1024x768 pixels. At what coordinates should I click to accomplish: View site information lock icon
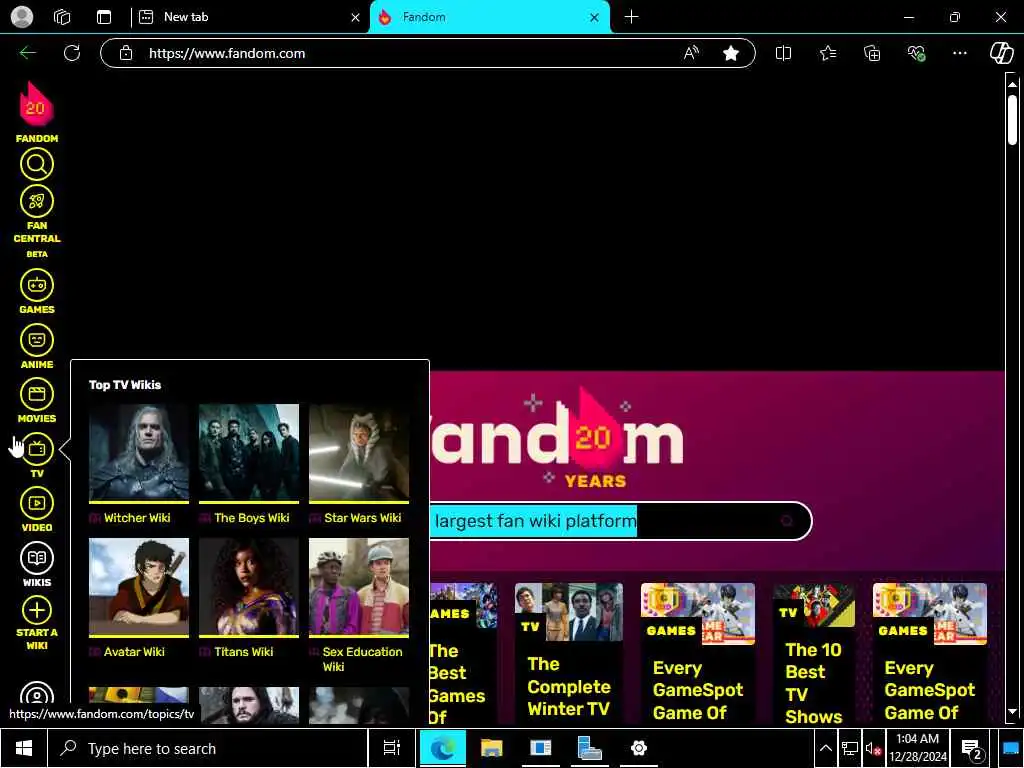[x=126, y=53]
